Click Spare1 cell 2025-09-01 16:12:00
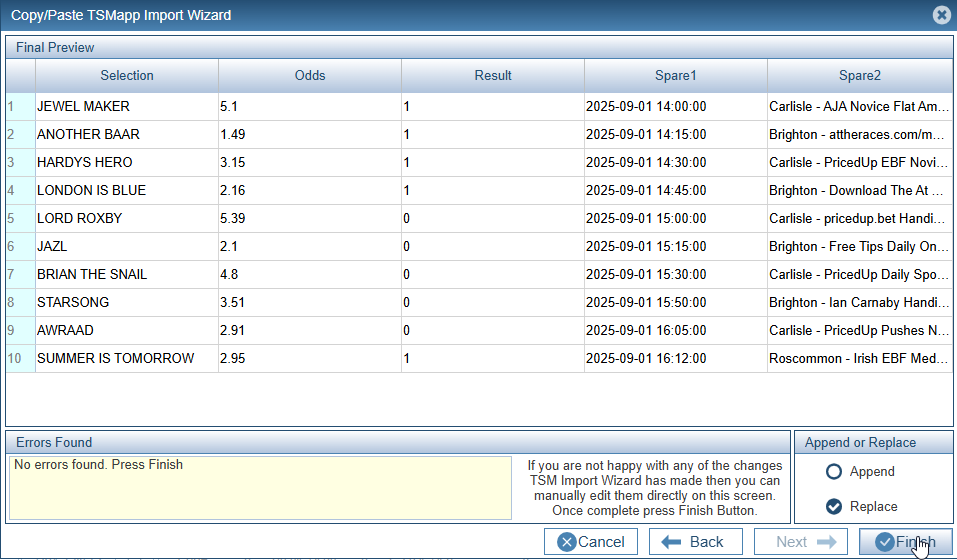Screen dimensions: 957x560 pos(675,359)
